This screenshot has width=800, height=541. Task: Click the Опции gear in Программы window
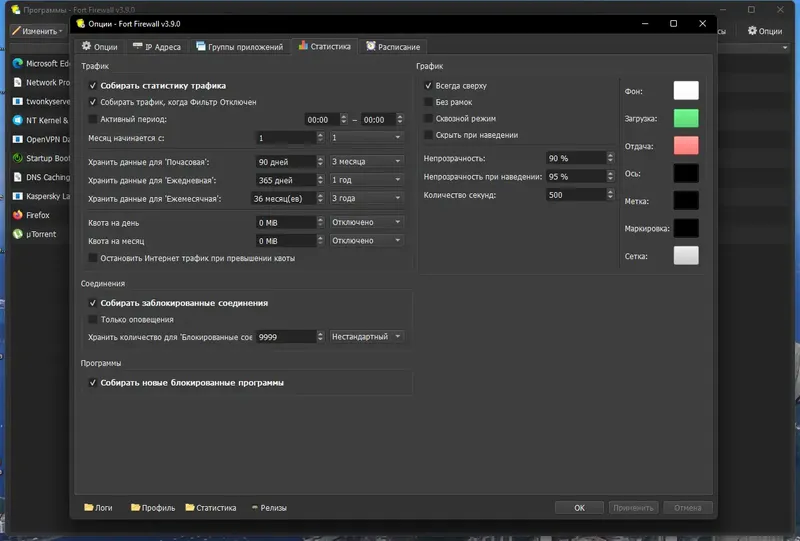click(x=752, y=31)
